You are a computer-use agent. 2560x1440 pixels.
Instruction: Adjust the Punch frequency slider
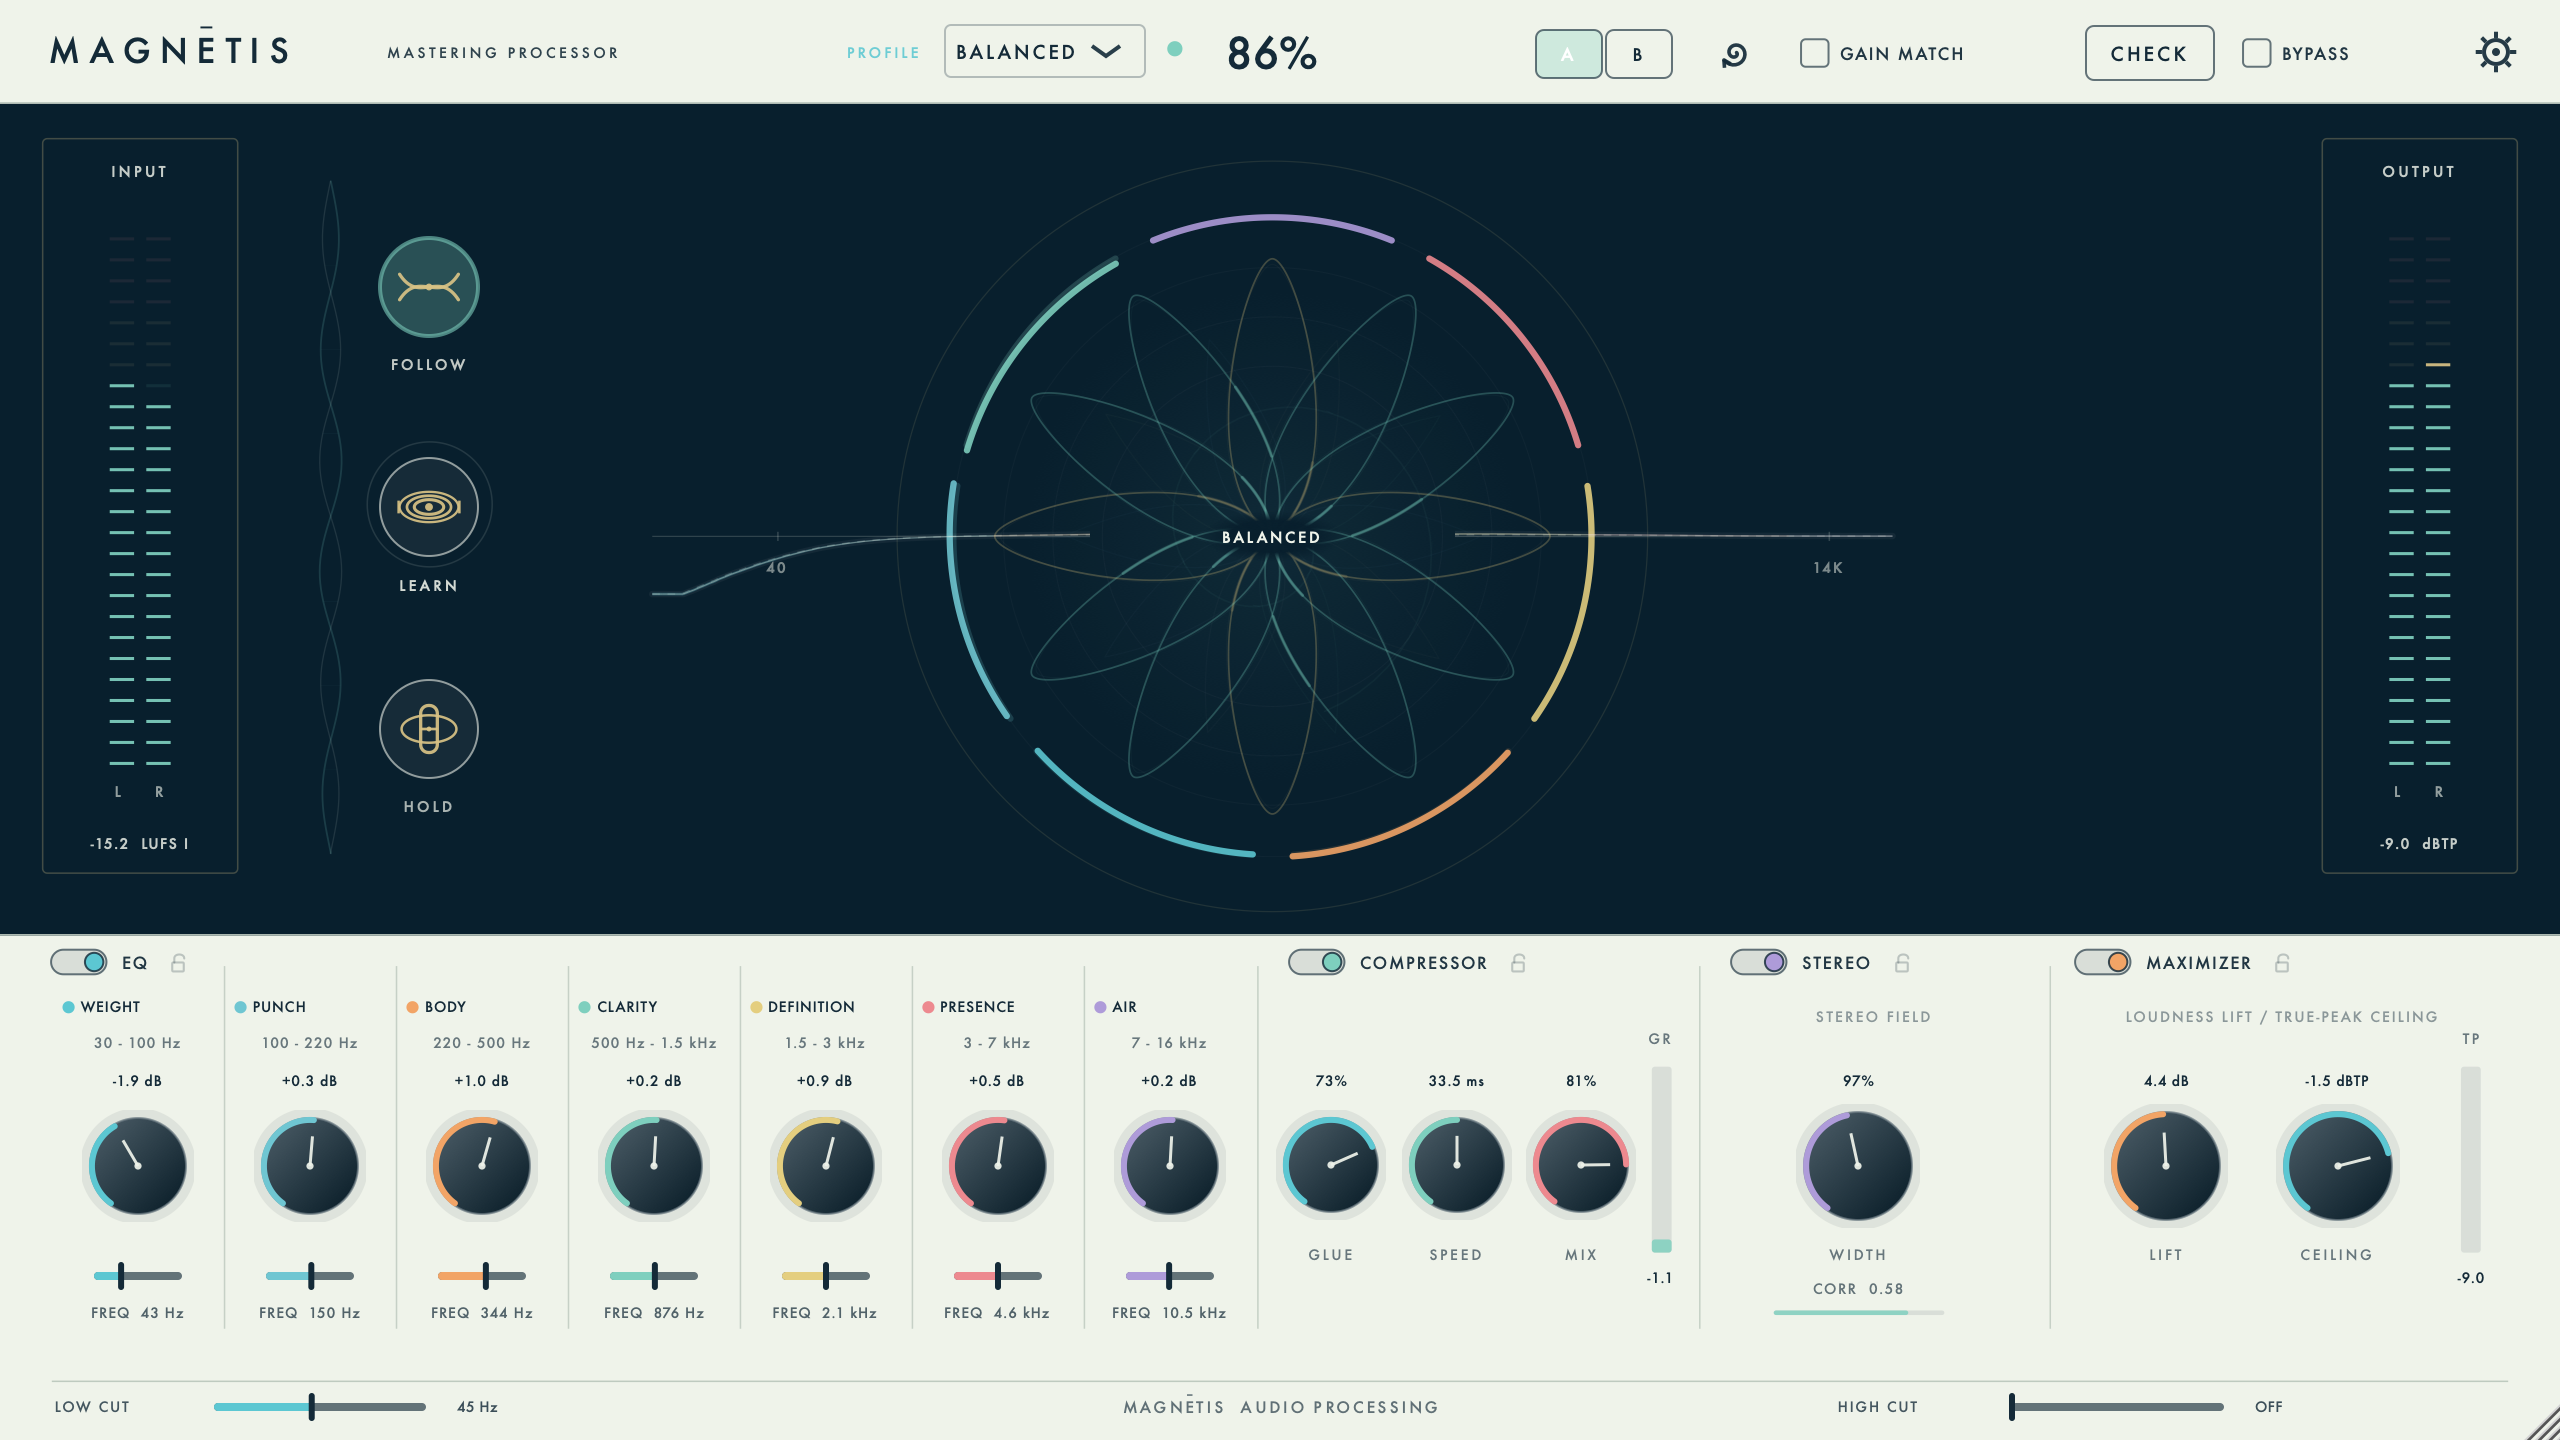310,1276
